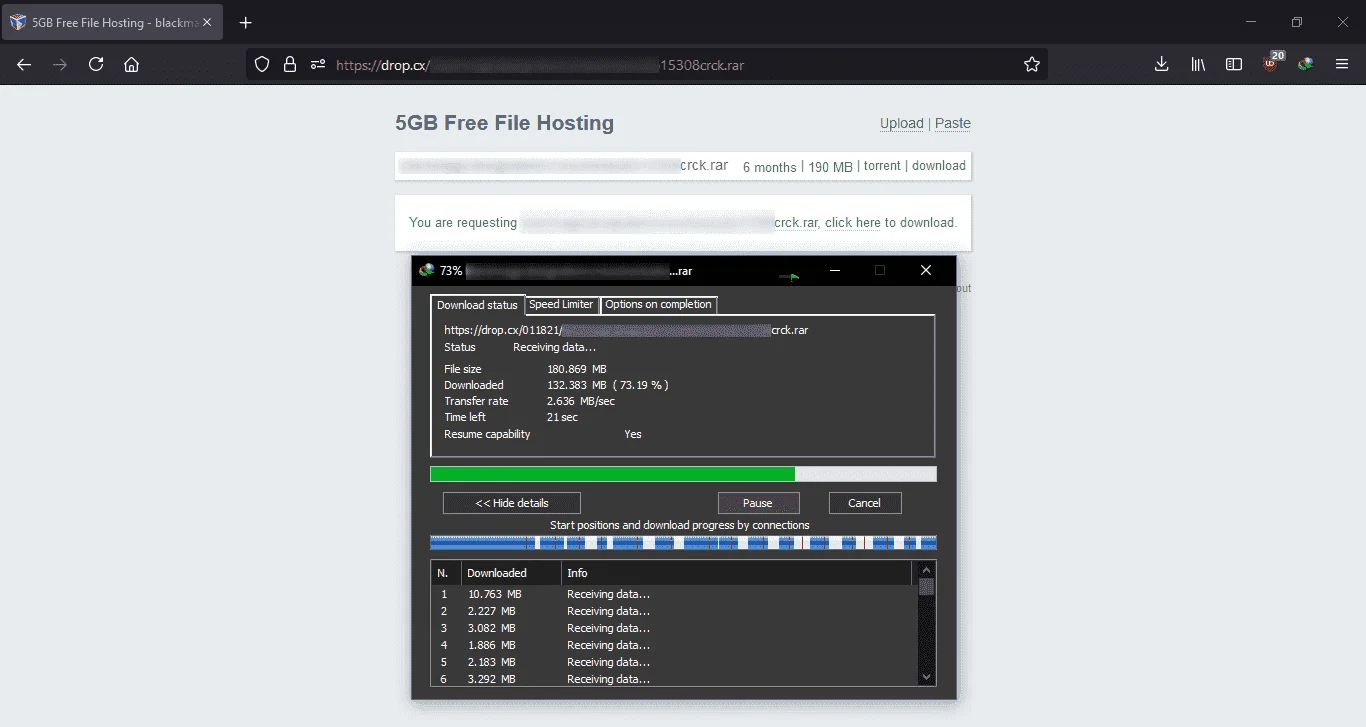Click the connections list scrollbar down arrow
Screen dimensions: 1366x727
tap(926, 677)
